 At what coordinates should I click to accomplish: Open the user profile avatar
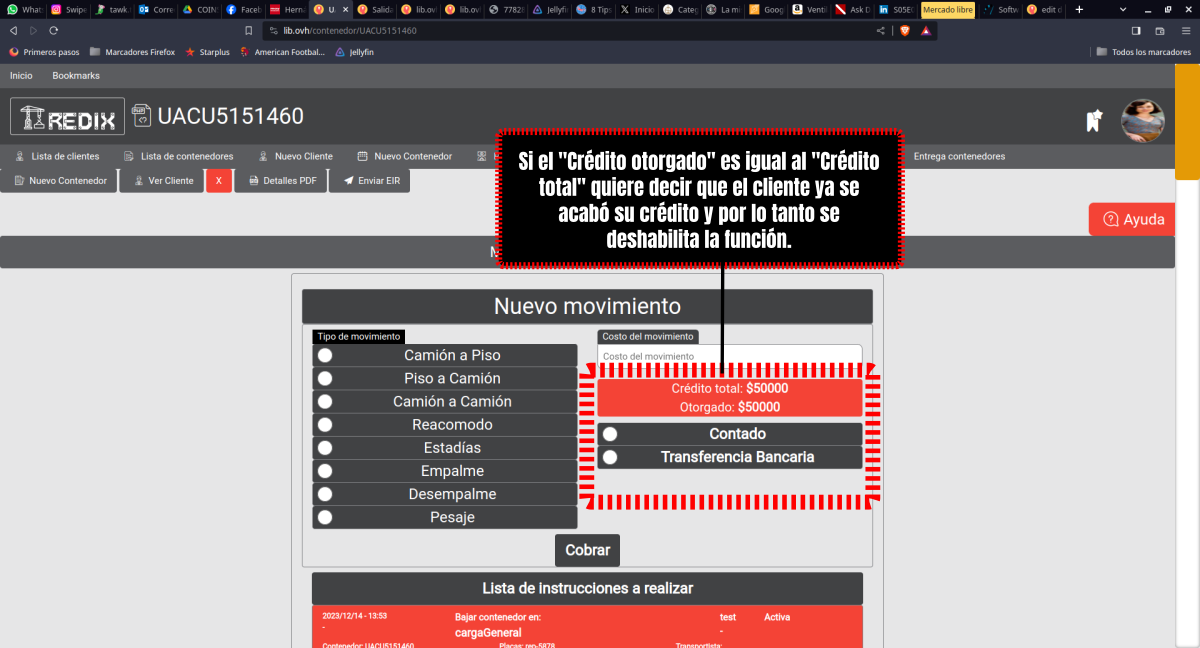pyautogui.click(x=1143, y=121)
